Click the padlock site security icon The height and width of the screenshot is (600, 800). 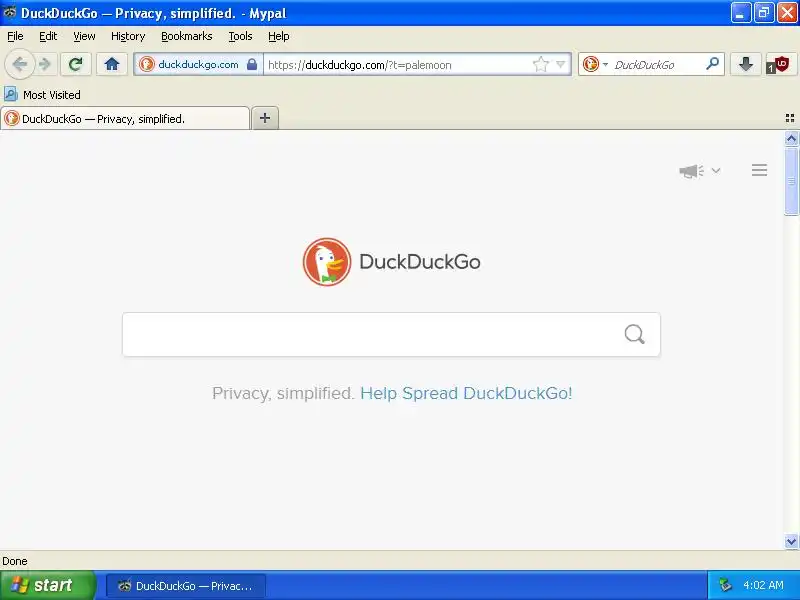[x=252, y=64]
